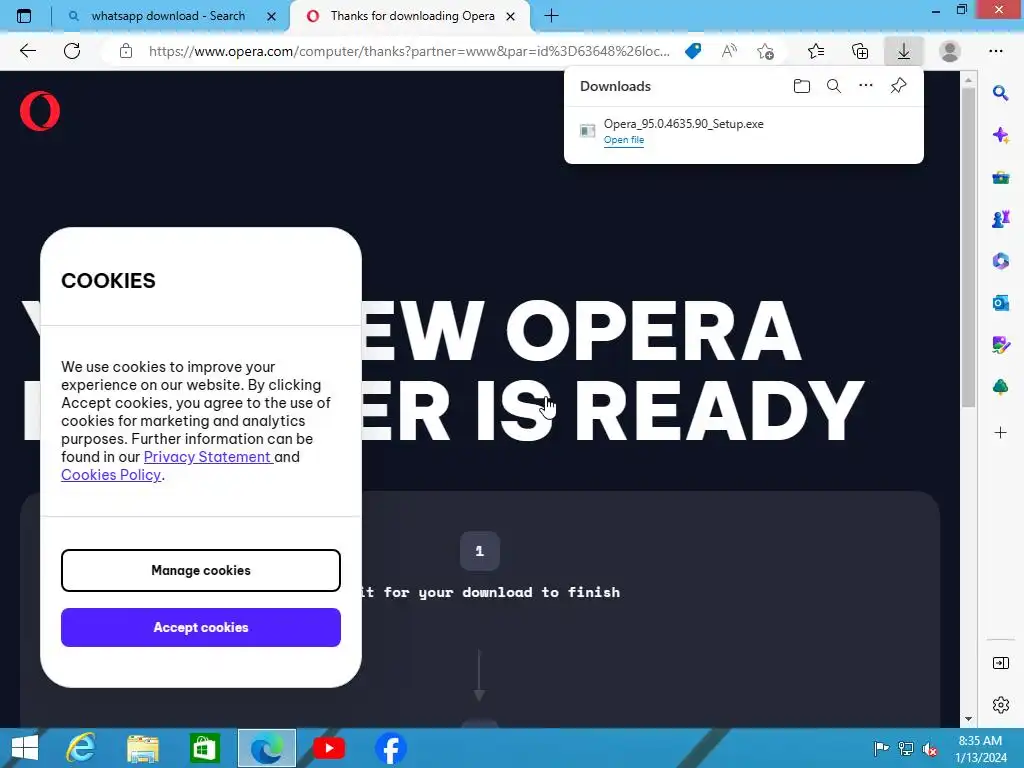1024x768 pixels.
Task: Open File Explorer from taskbar
Action: (x=143, y=748)
